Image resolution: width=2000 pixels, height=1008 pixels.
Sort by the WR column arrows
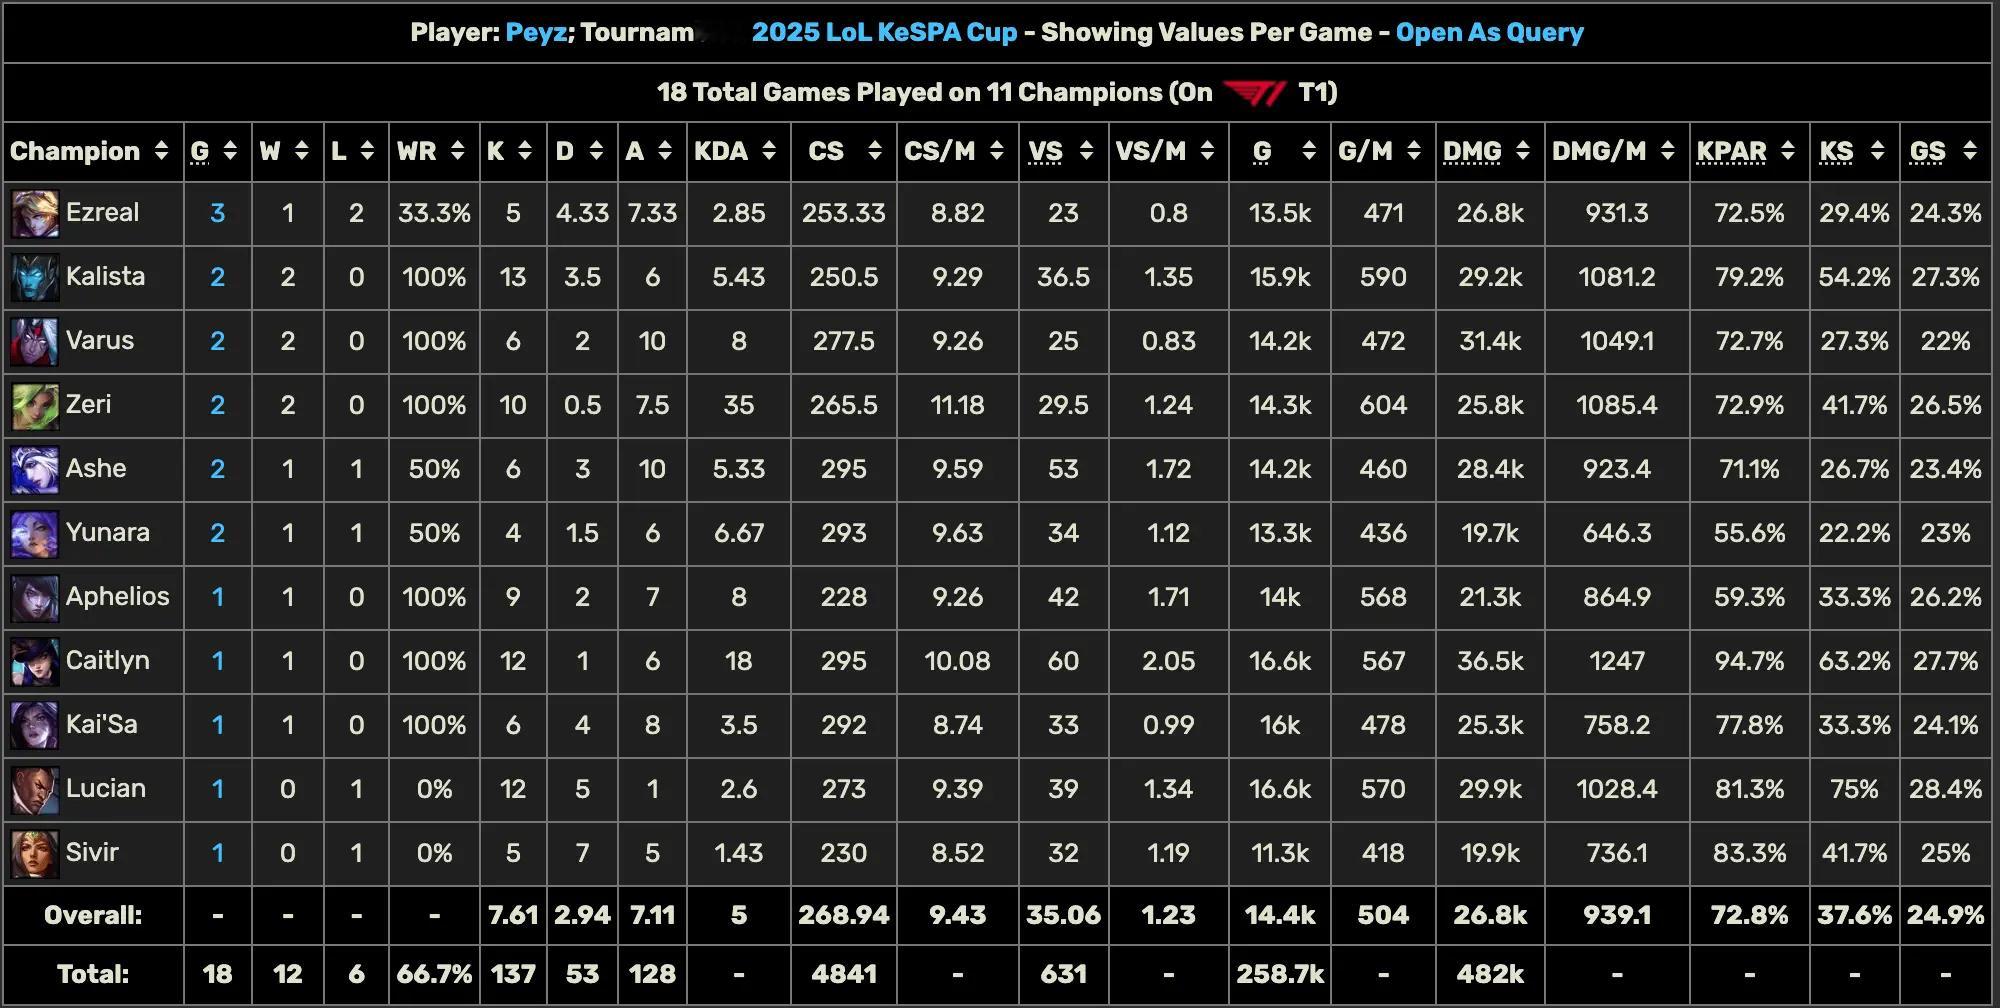(458, 151)
